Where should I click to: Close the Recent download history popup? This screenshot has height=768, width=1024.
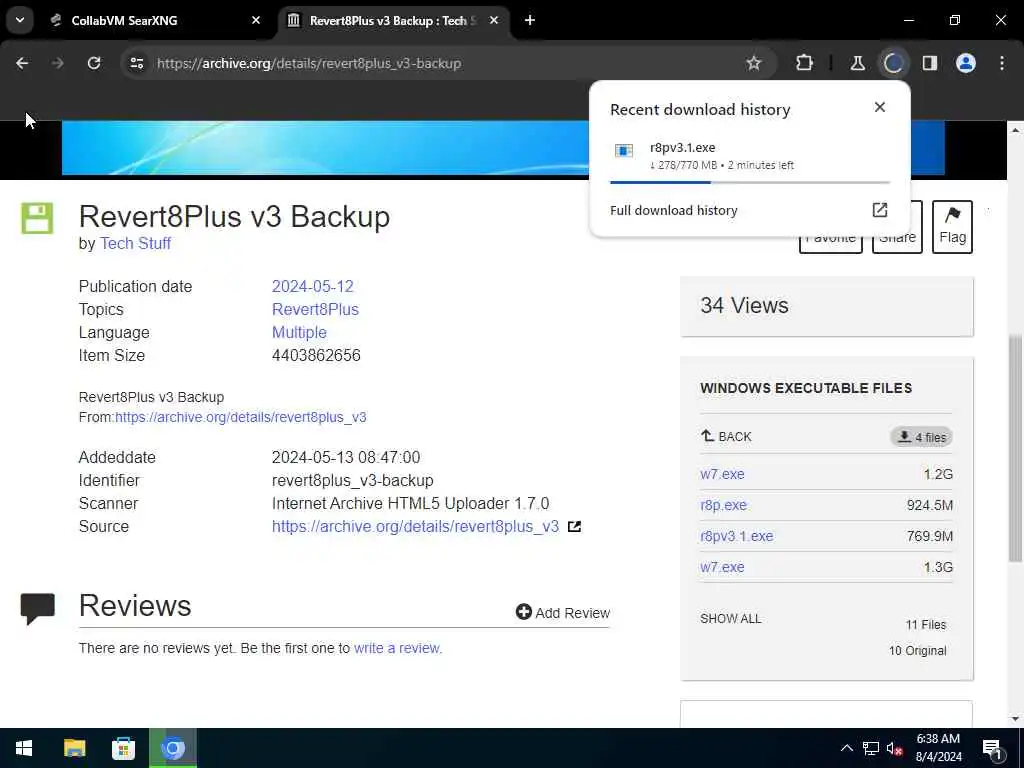click(880, 107)
